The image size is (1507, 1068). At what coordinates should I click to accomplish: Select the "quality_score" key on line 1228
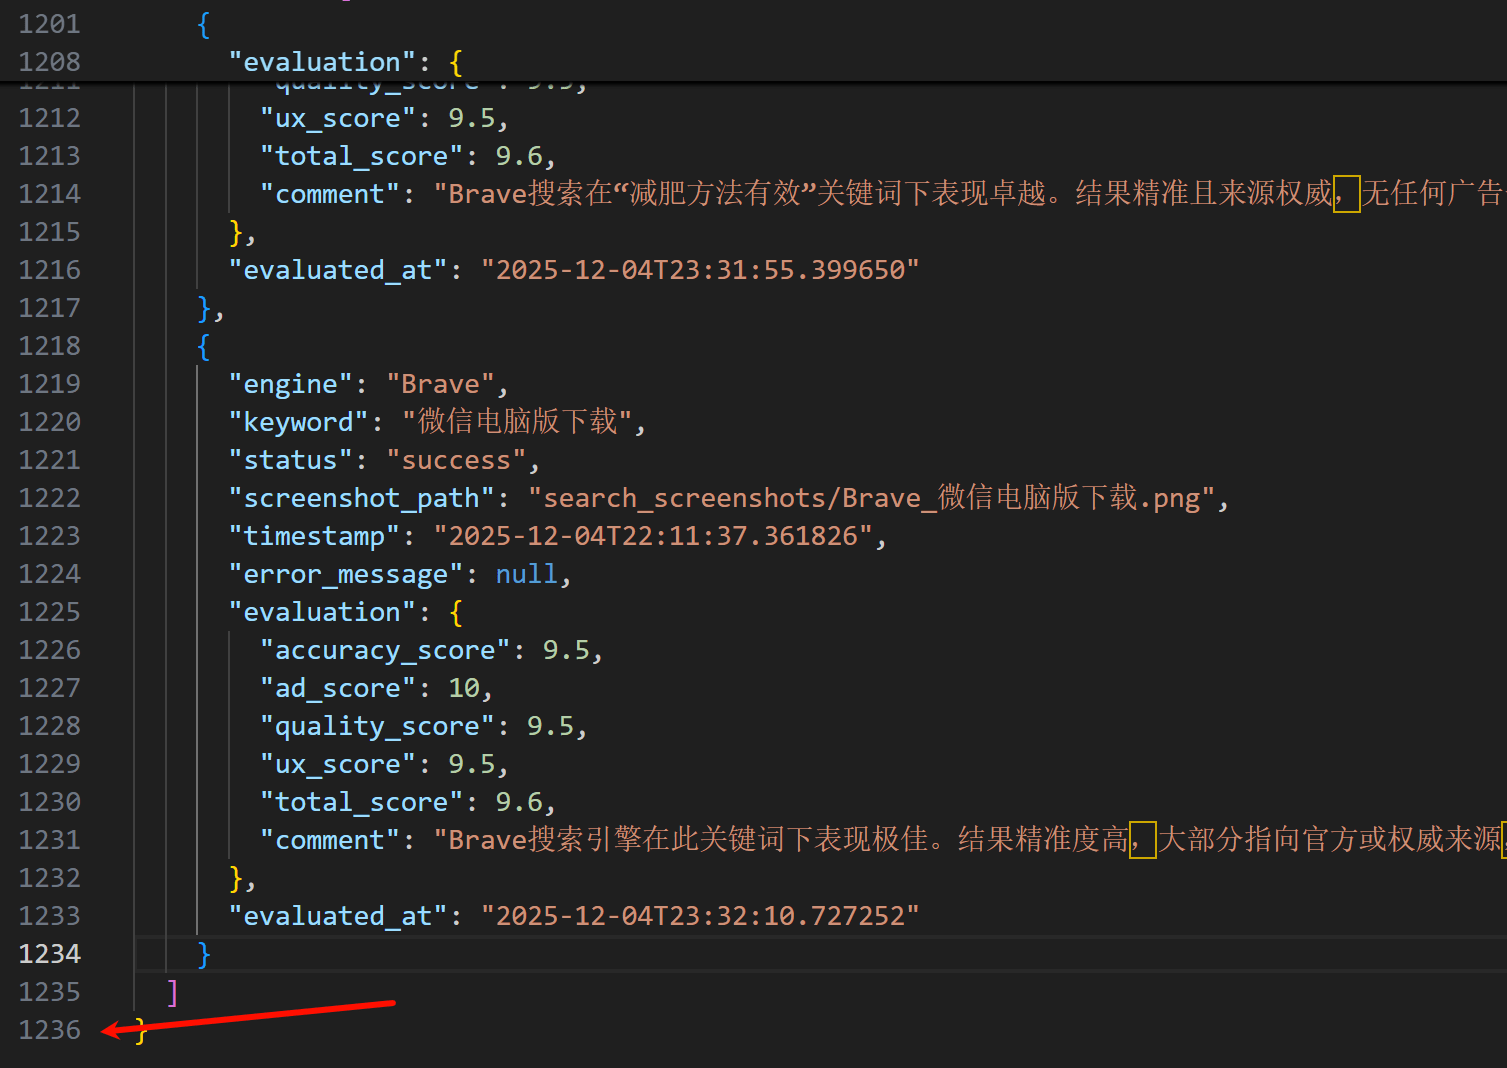375,725
